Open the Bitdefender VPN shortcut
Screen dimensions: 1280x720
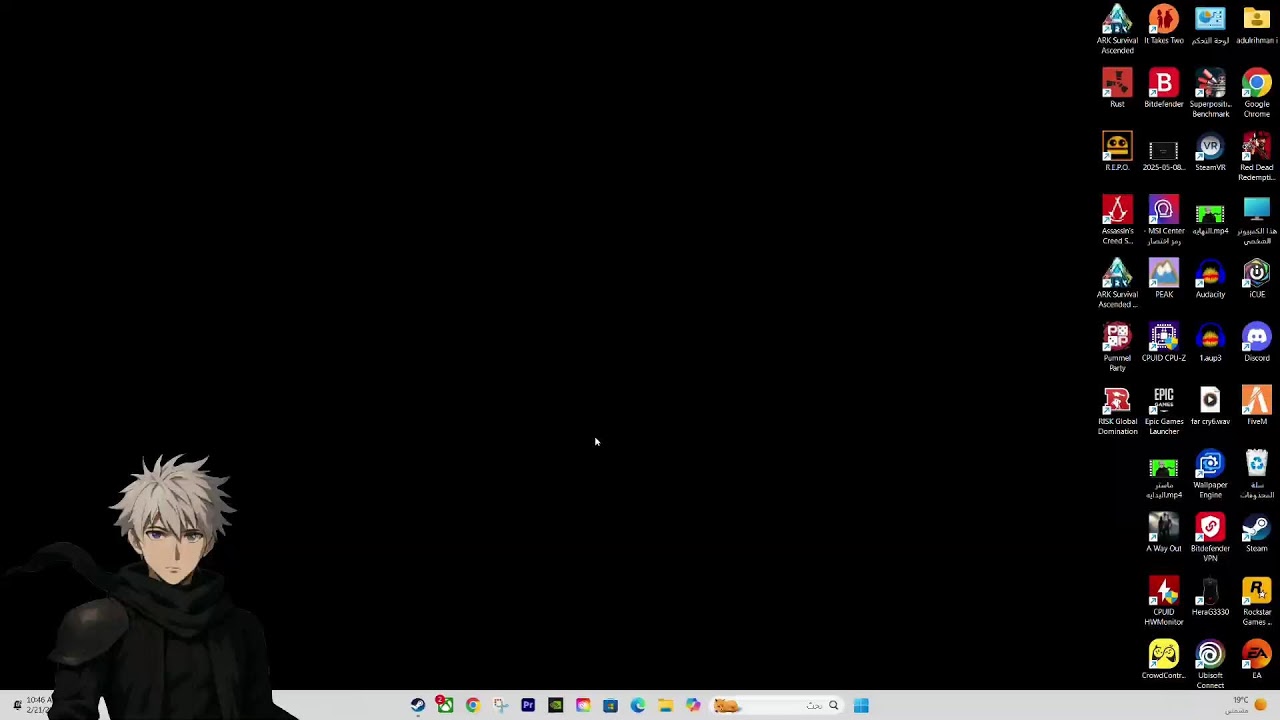1210,538
